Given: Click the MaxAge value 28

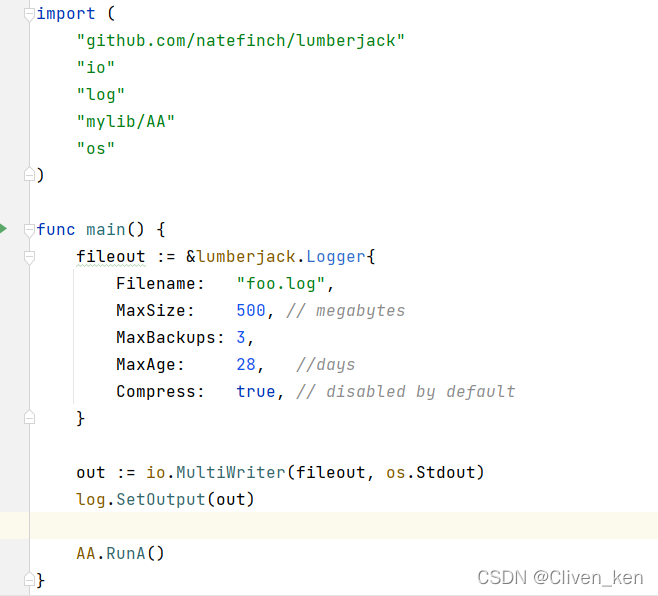Looking at the screenshot, I should pyautogui.click(x=246, y=364).
